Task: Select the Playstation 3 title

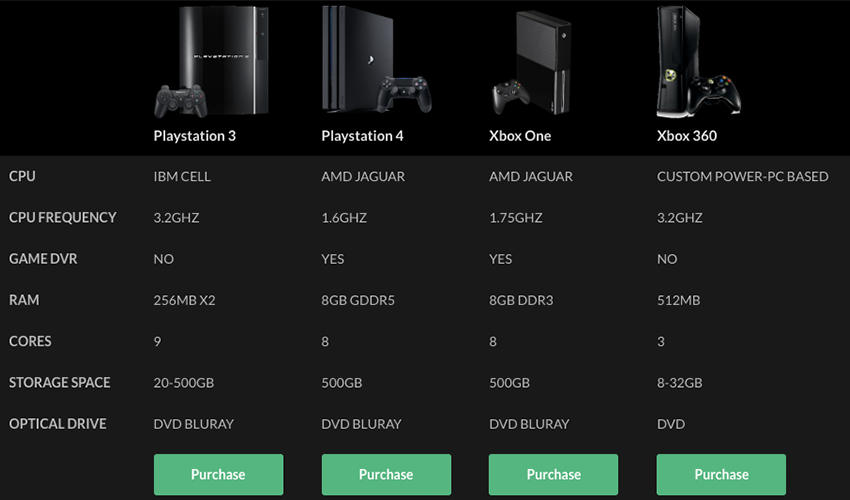Action: pos(195,136)
